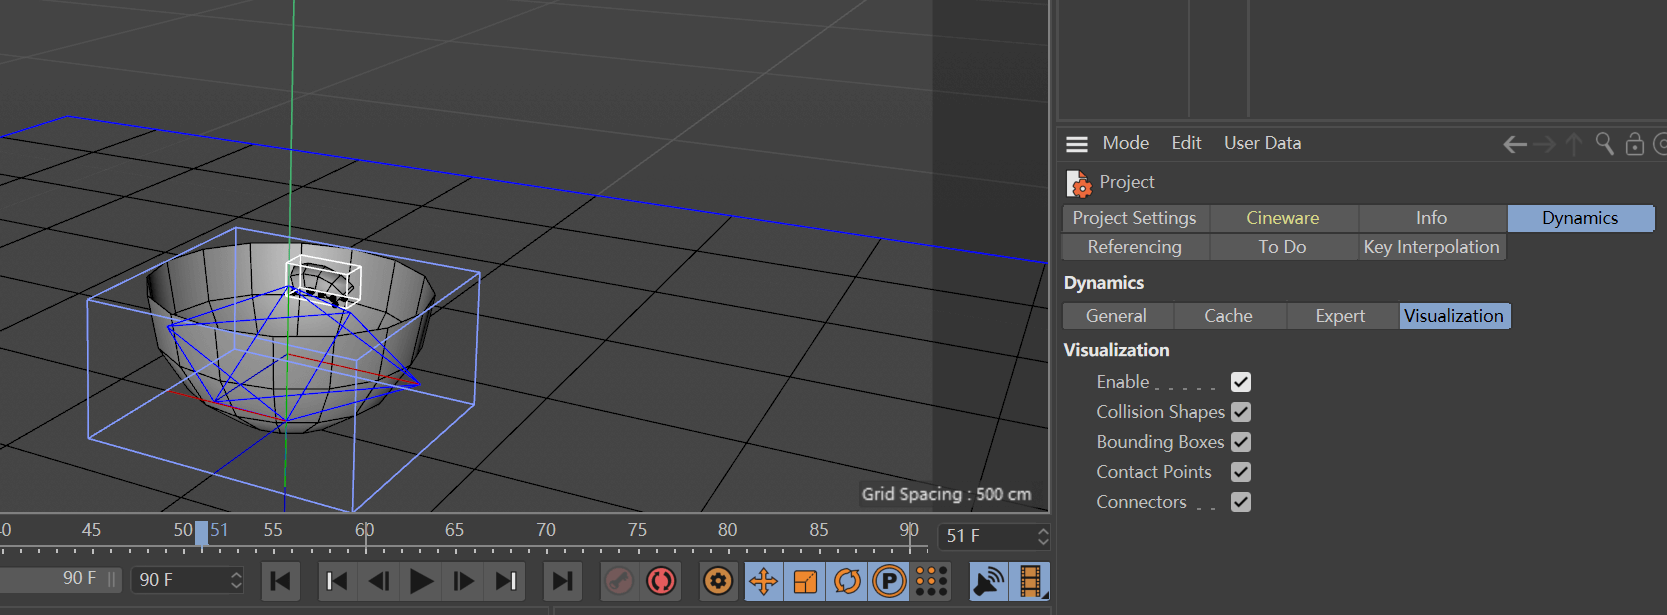The width and height of the screenshot is (1667, 615).
Task: Open Dynamics Expert sub-tab
Action: 1340,316
